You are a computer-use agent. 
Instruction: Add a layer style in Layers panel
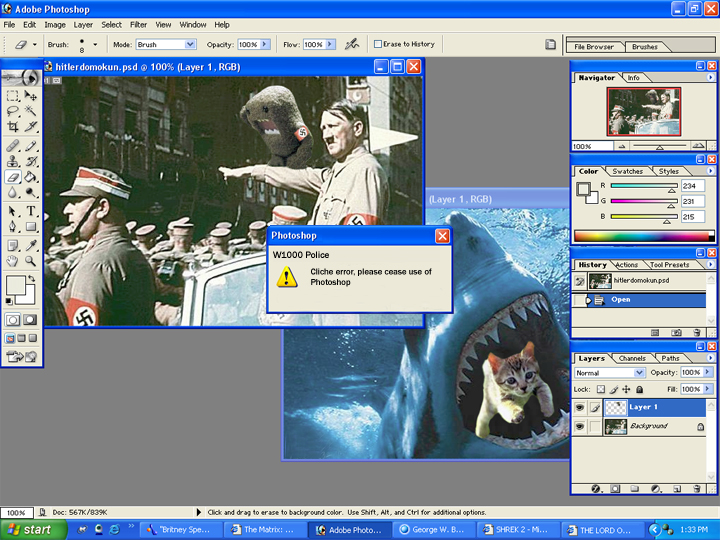coord(596,489)
